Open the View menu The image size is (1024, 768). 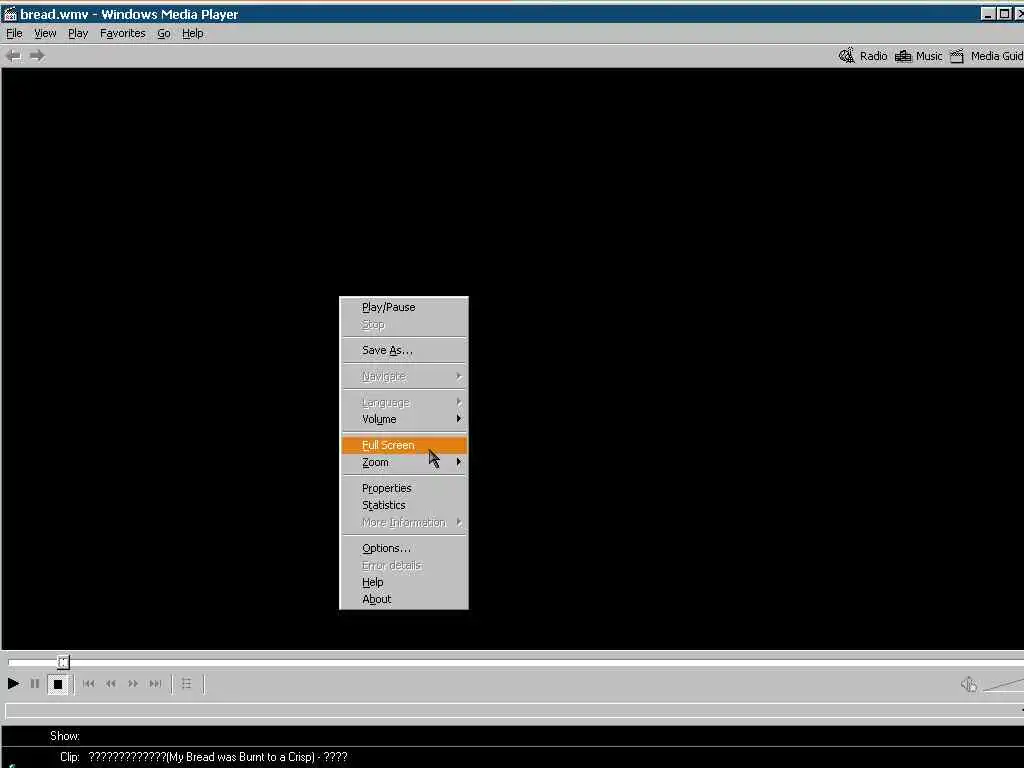point(45,33)
